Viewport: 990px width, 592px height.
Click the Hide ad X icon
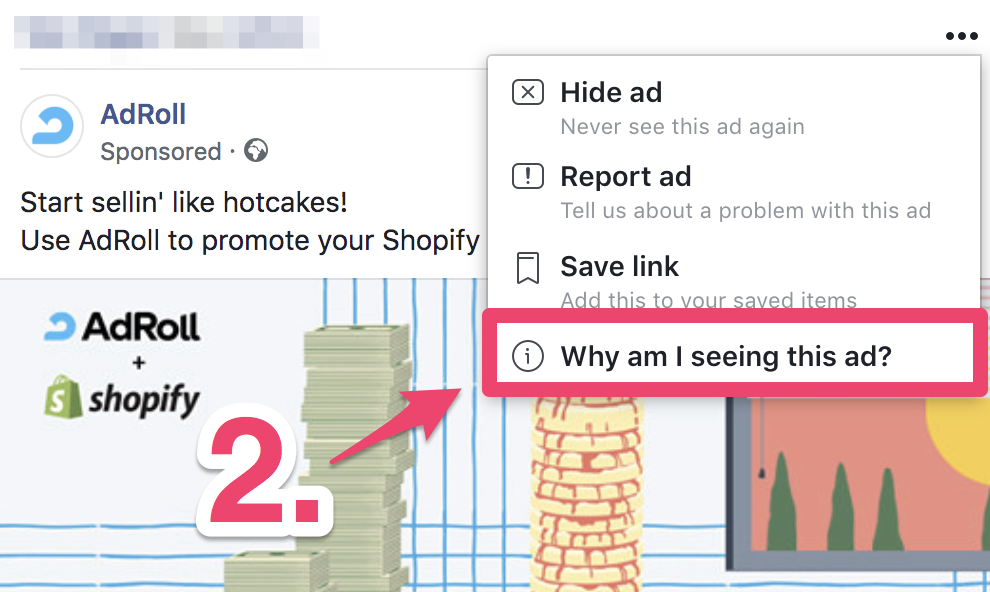click(527, 92)
